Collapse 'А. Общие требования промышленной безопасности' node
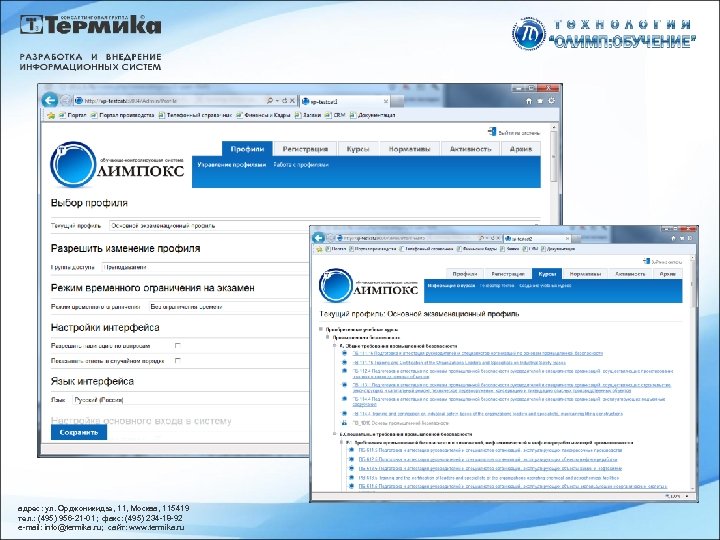Screen dimensions: 720x540 [x=335, y=346]
